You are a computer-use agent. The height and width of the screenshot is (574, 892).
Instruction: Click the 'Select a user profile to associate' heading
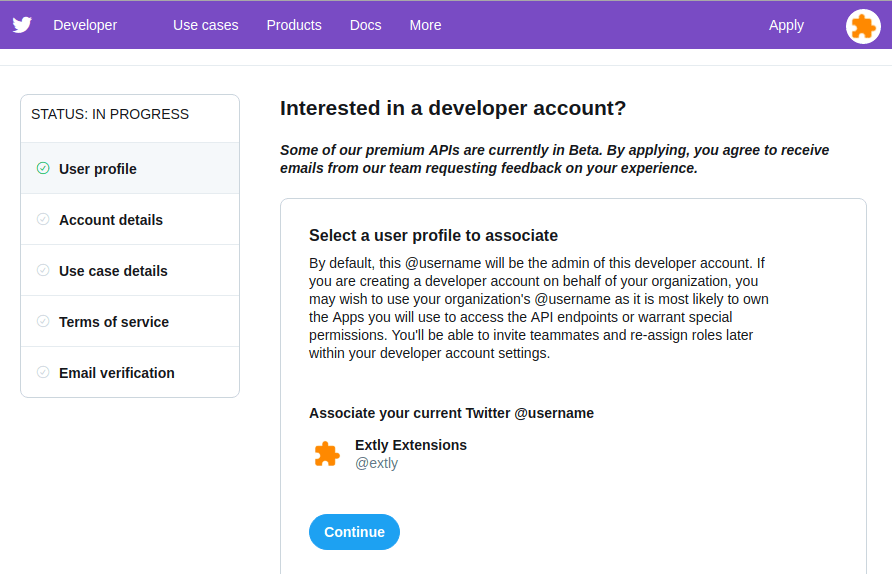[433, 236]
